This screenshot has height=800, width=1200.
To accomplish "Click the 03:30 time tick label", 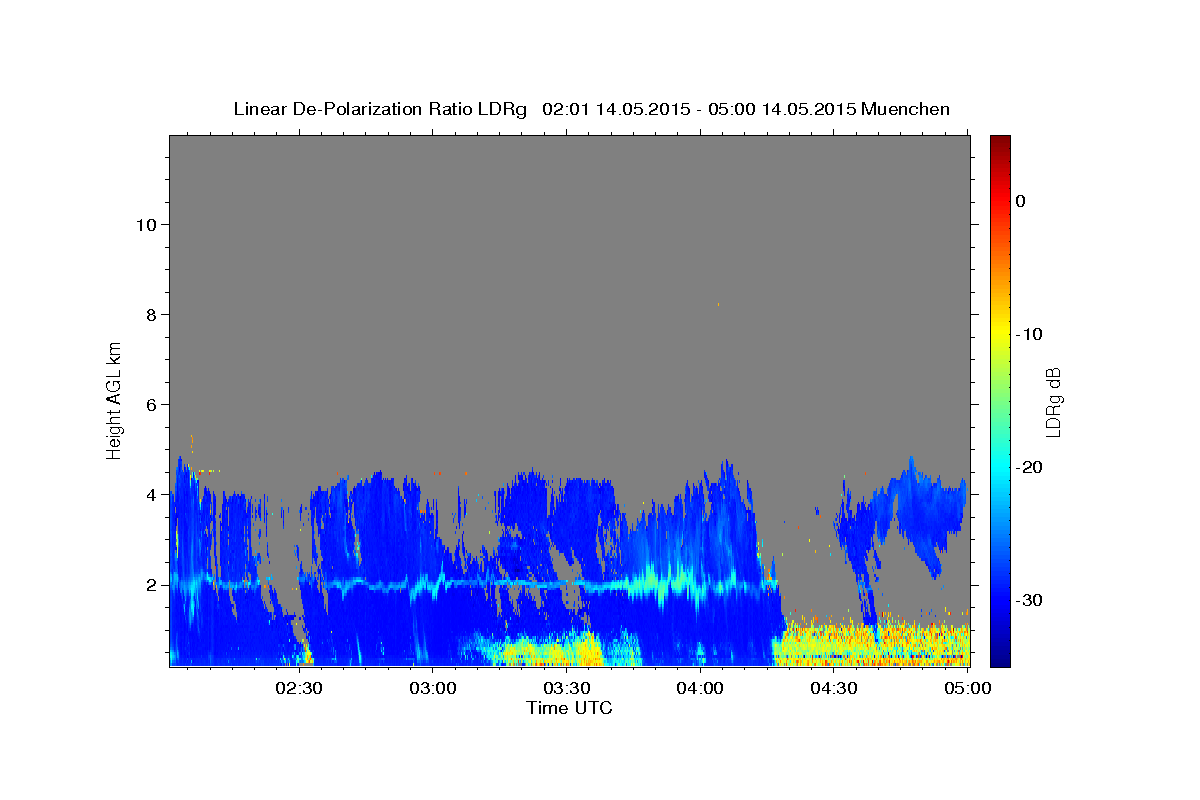I will 567,687.
